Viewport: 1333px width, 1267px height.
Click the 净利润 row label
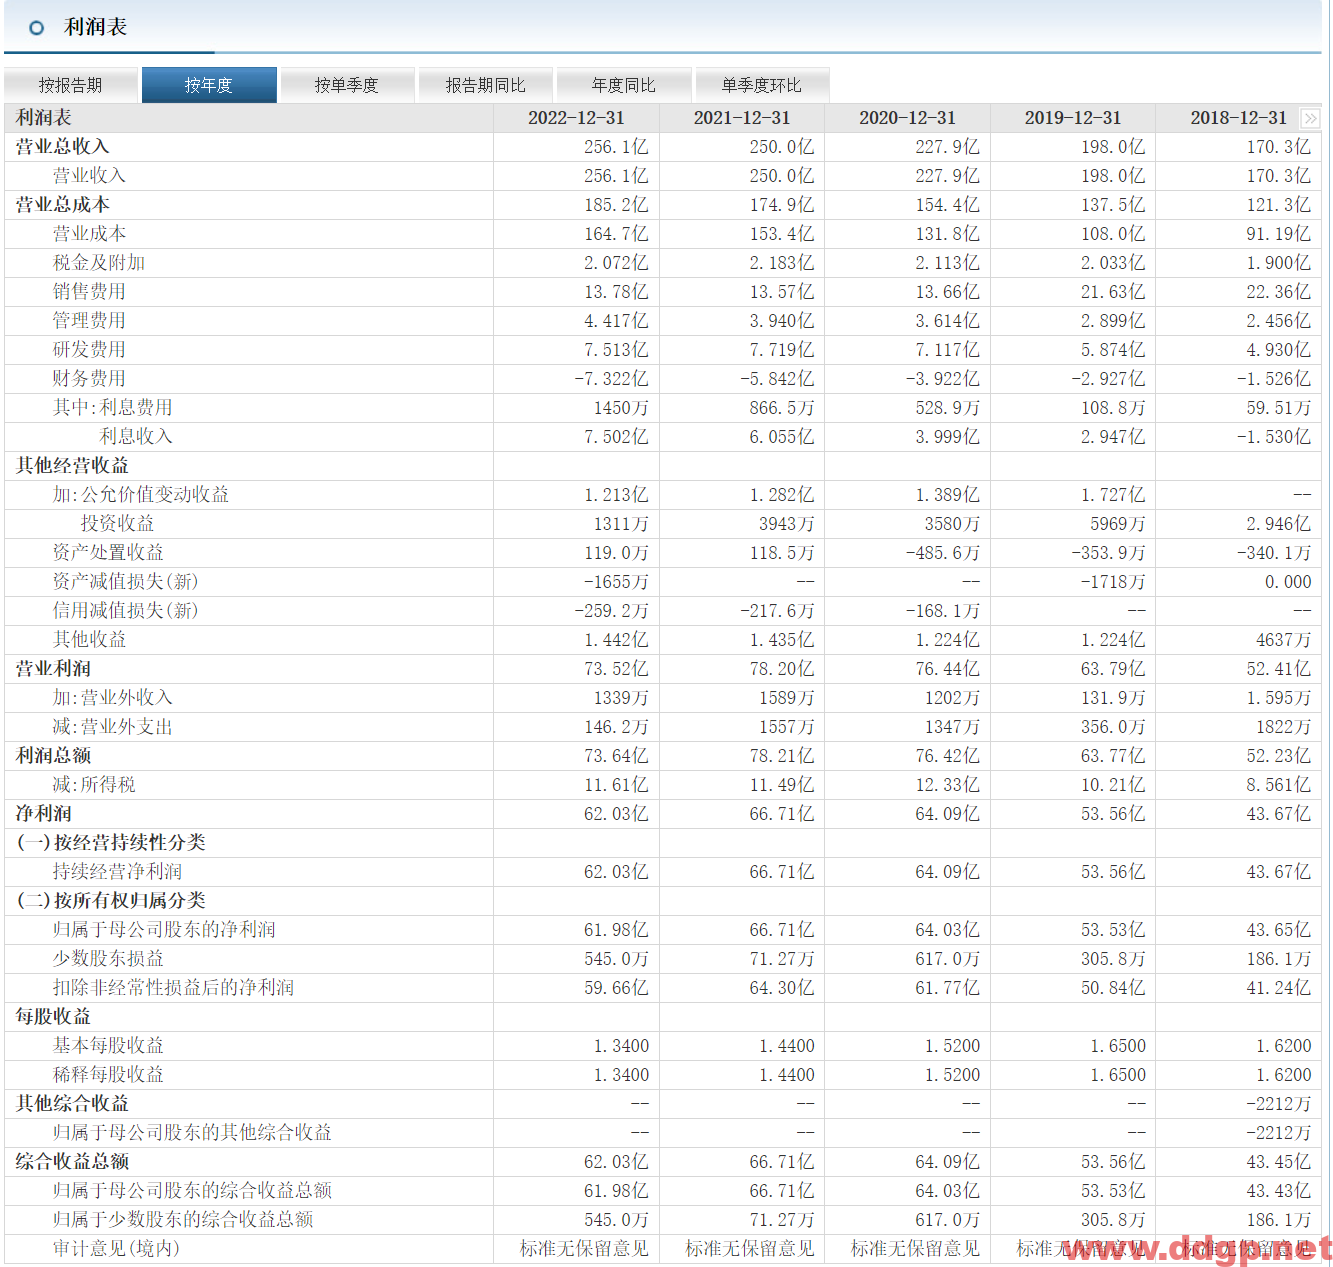click(44, 814)
